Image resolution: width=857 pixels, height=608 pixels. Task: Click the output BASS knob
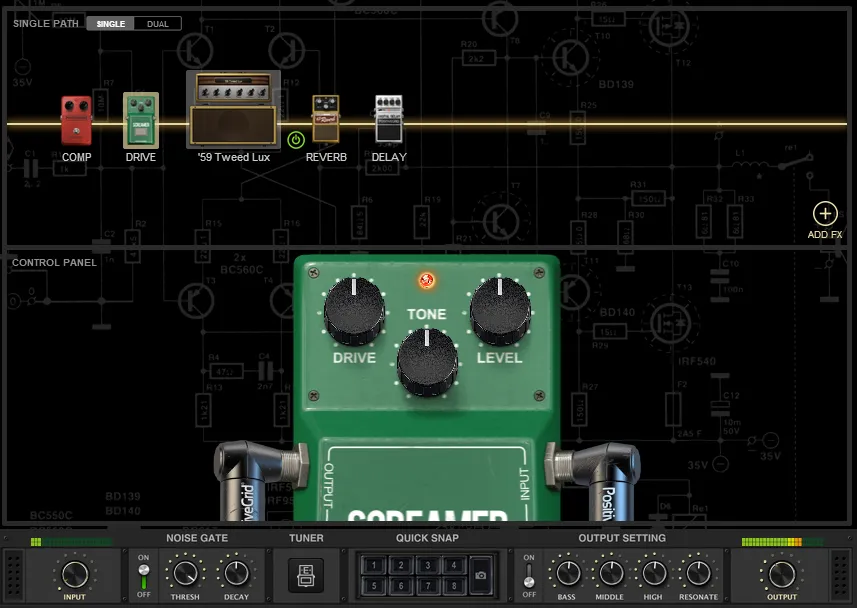click(x=567, y=574)
